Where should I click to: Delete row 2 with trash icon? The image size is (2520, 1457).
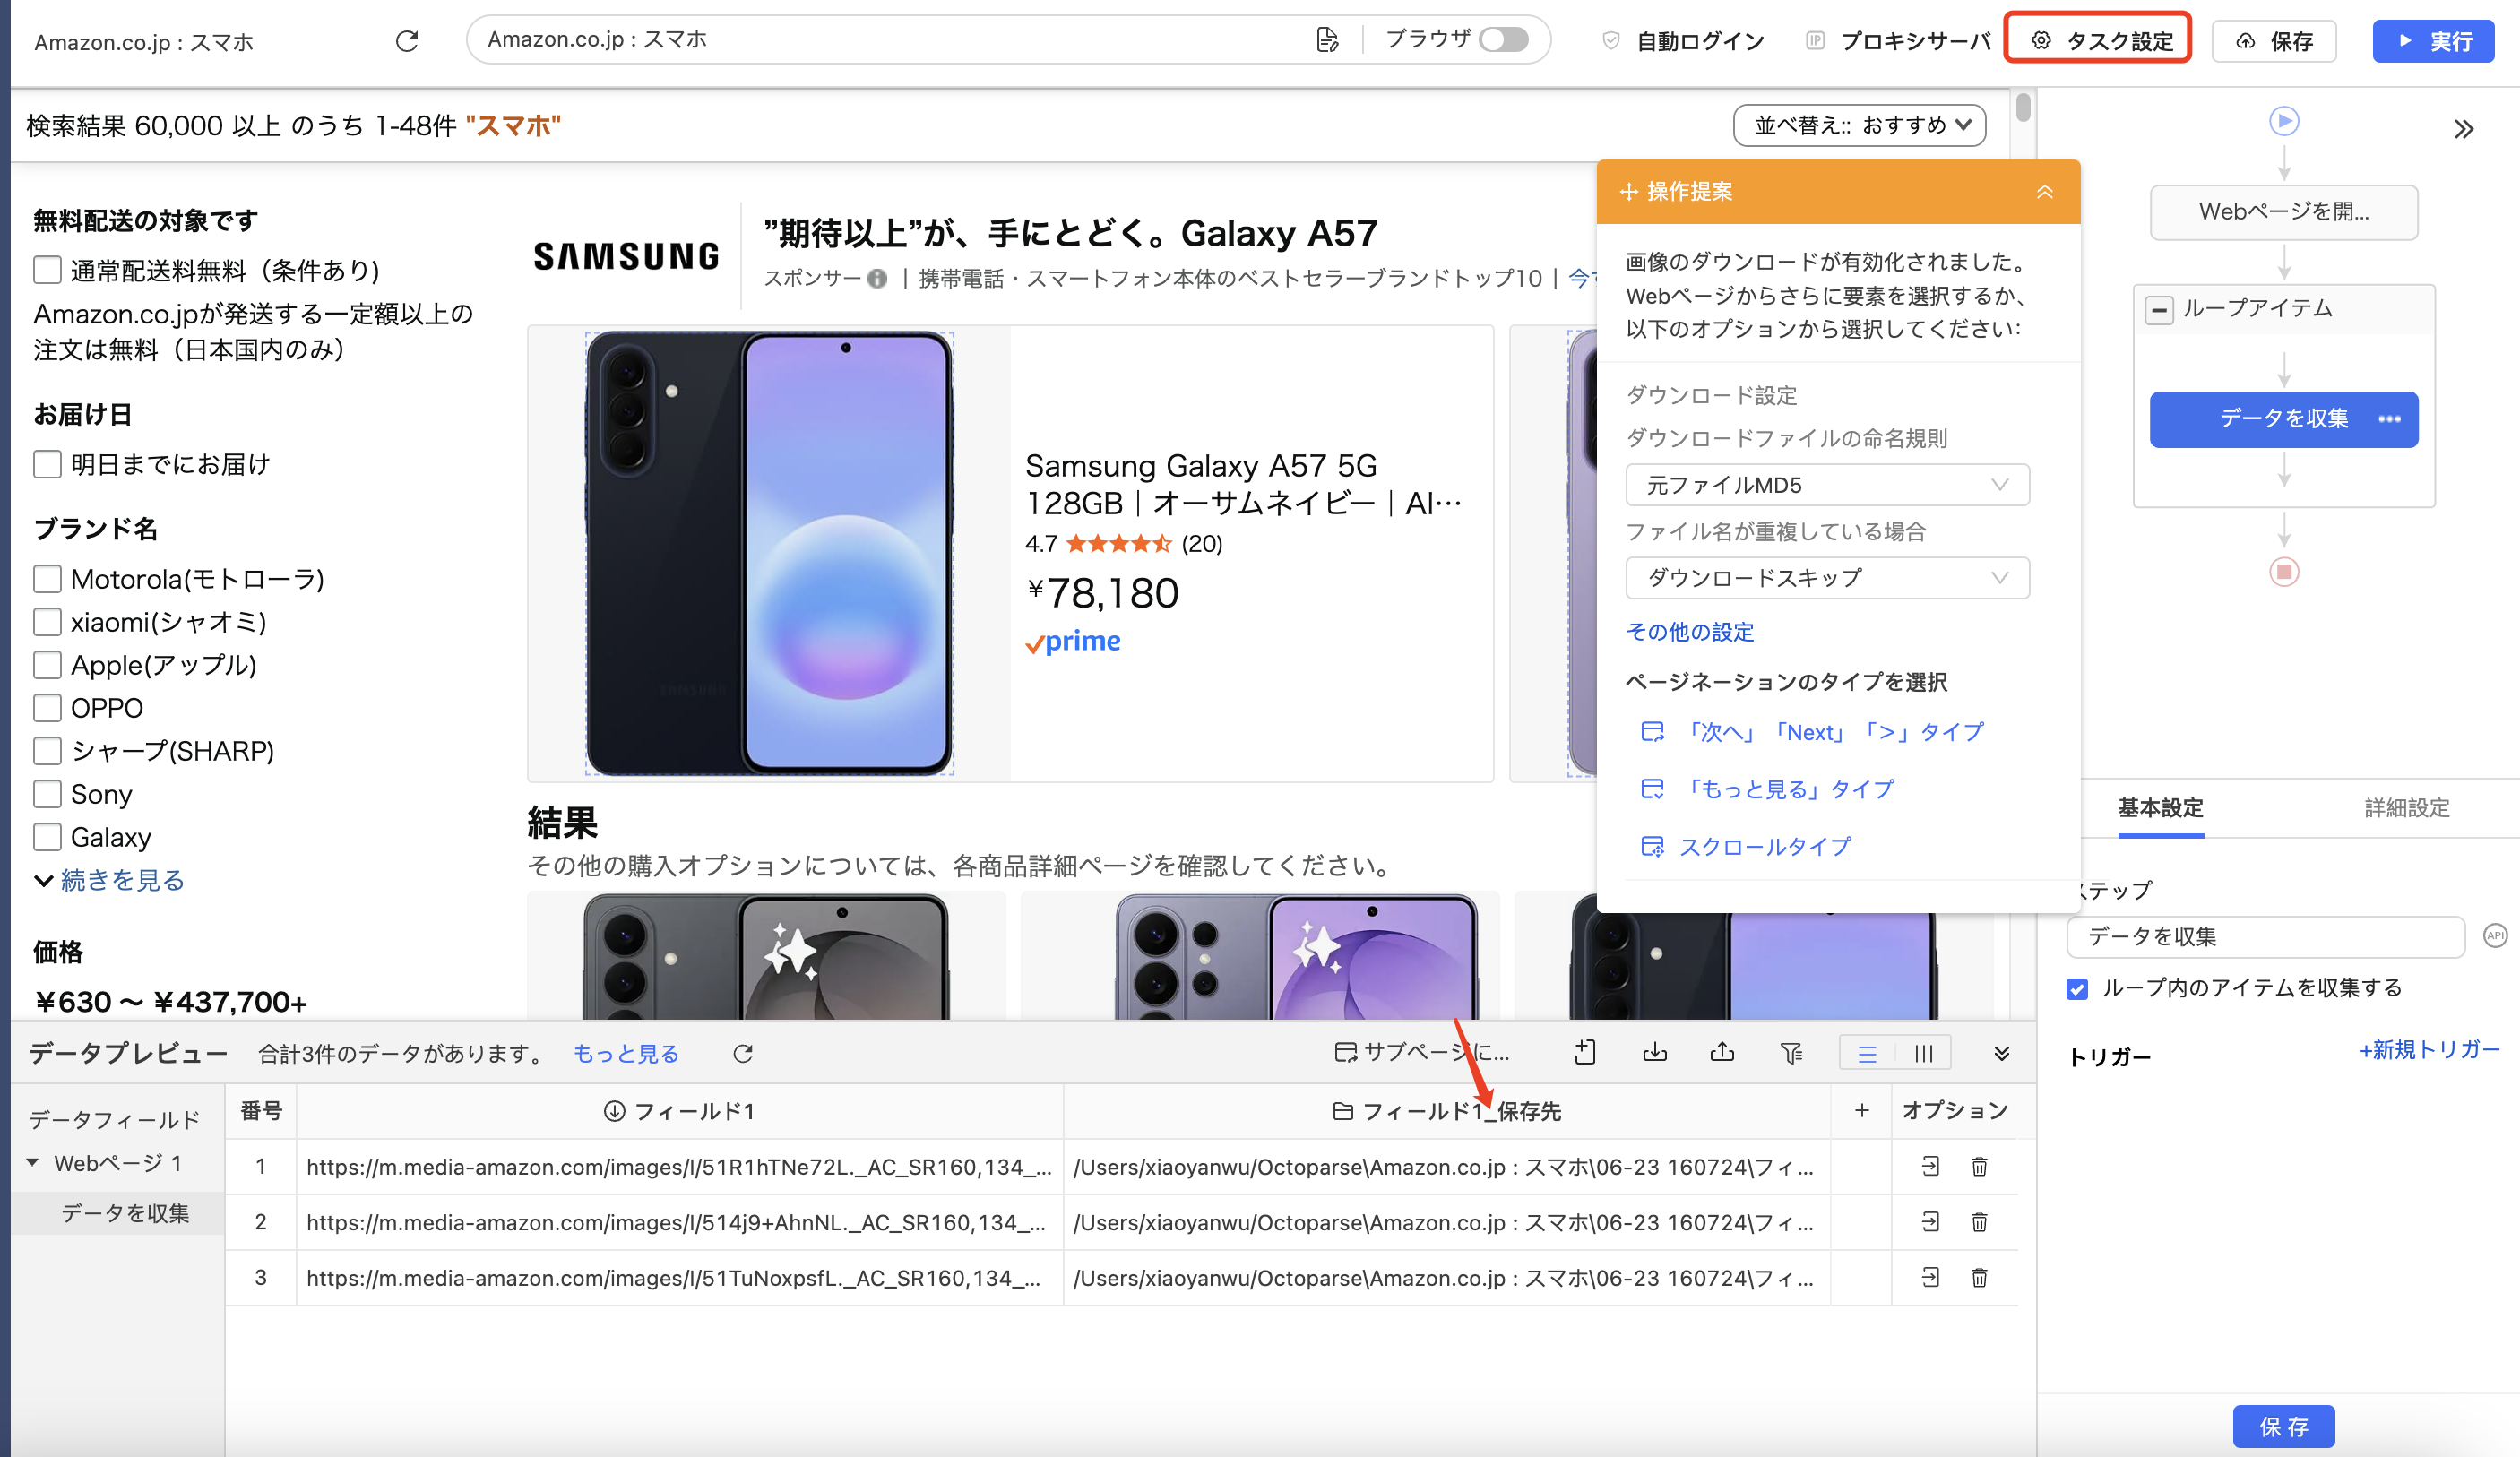1979,1222
